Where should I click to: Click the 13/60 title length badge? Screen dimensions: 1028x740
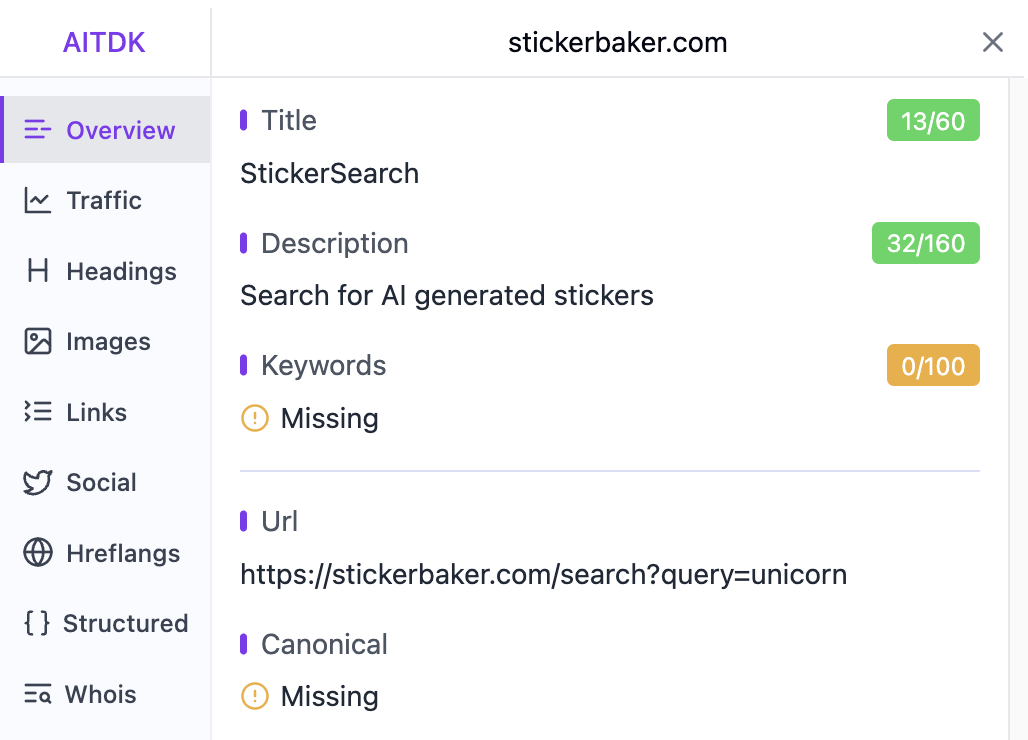click(x=932, y=121)
